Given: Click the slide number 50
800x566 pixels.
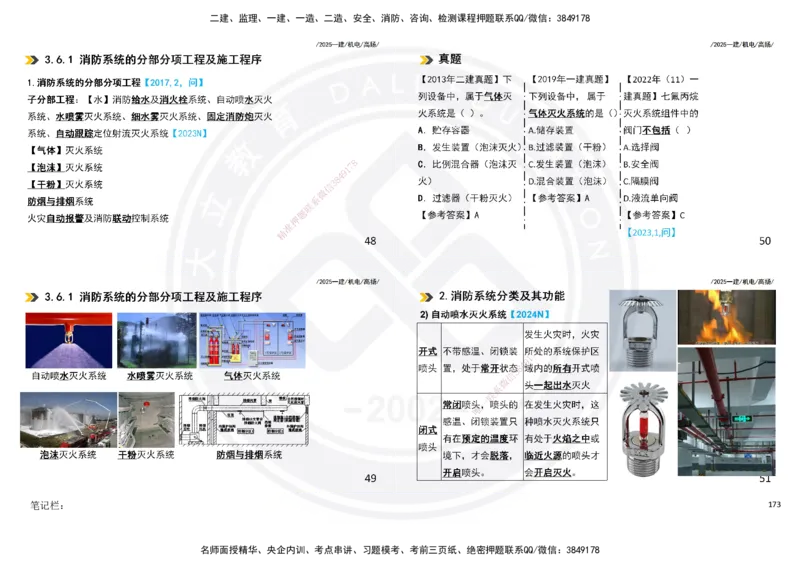Looking at the screenshot, I should 765,241.
